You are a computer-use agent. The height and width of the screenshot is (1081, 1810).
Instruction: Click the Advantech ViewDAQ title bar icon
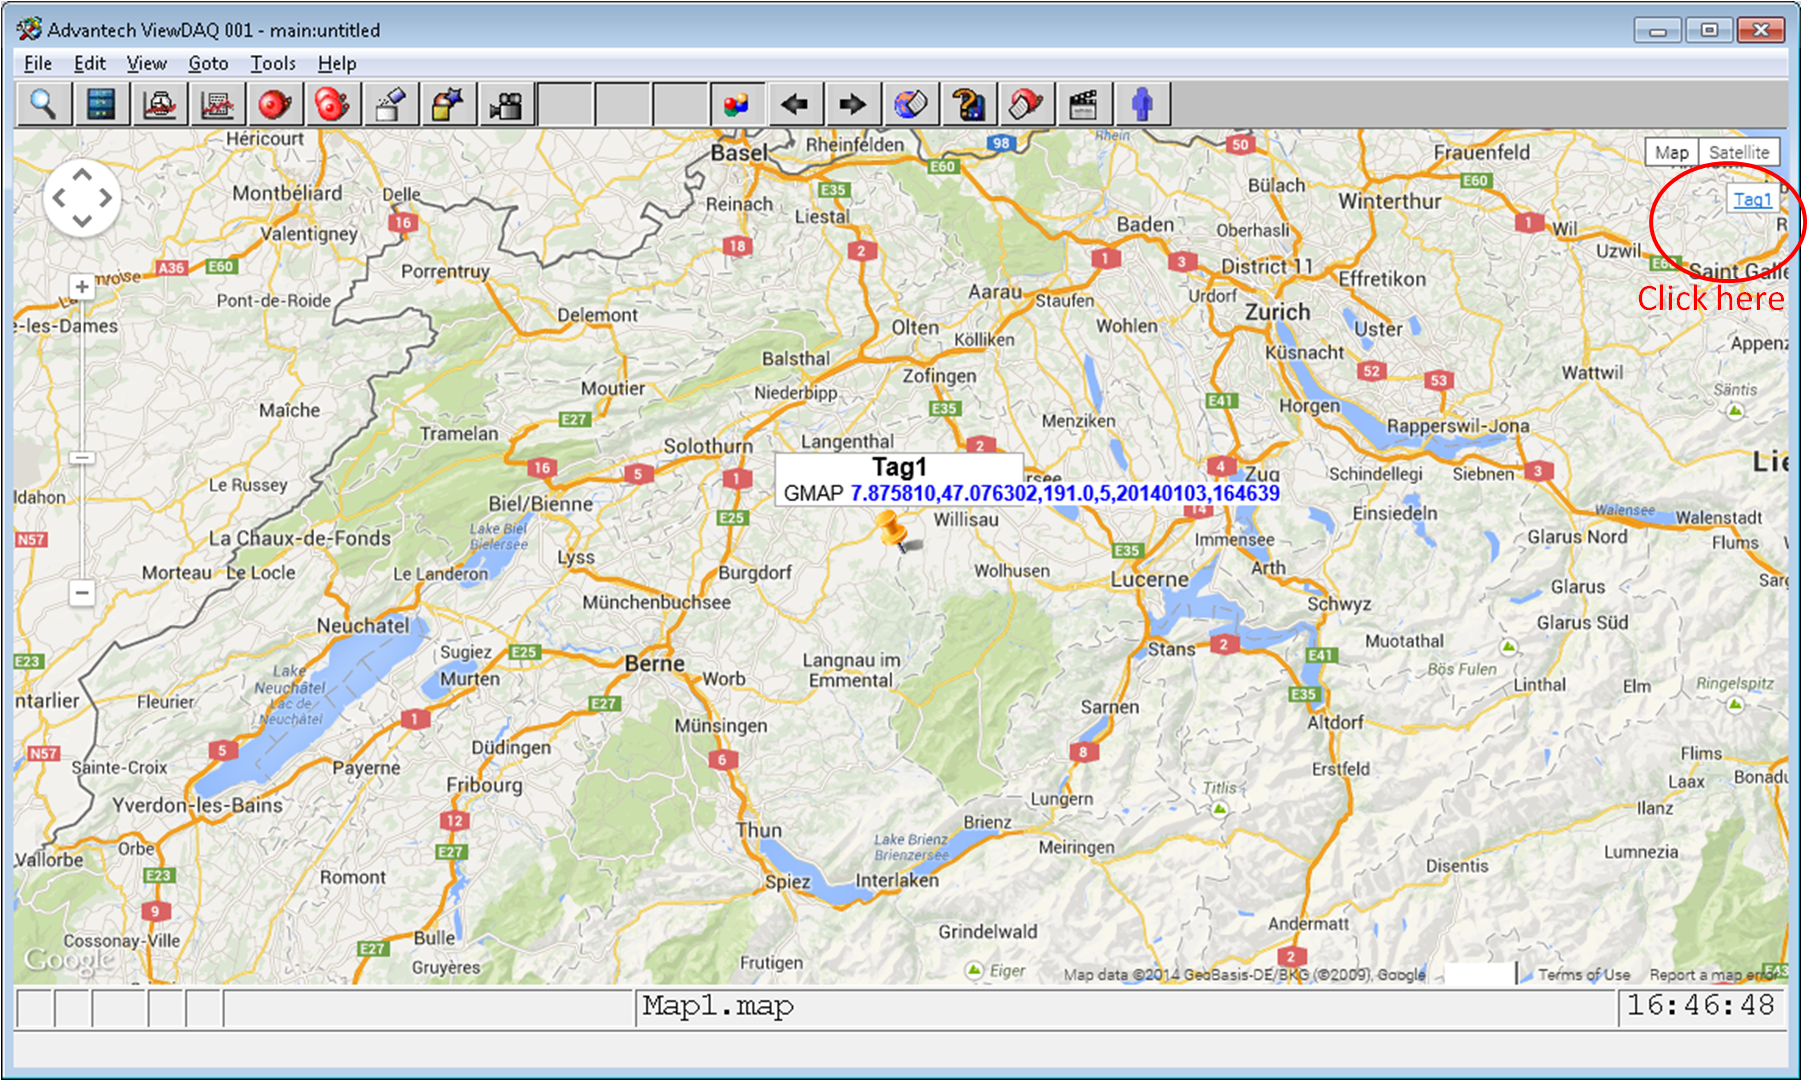tap(29, 29)
